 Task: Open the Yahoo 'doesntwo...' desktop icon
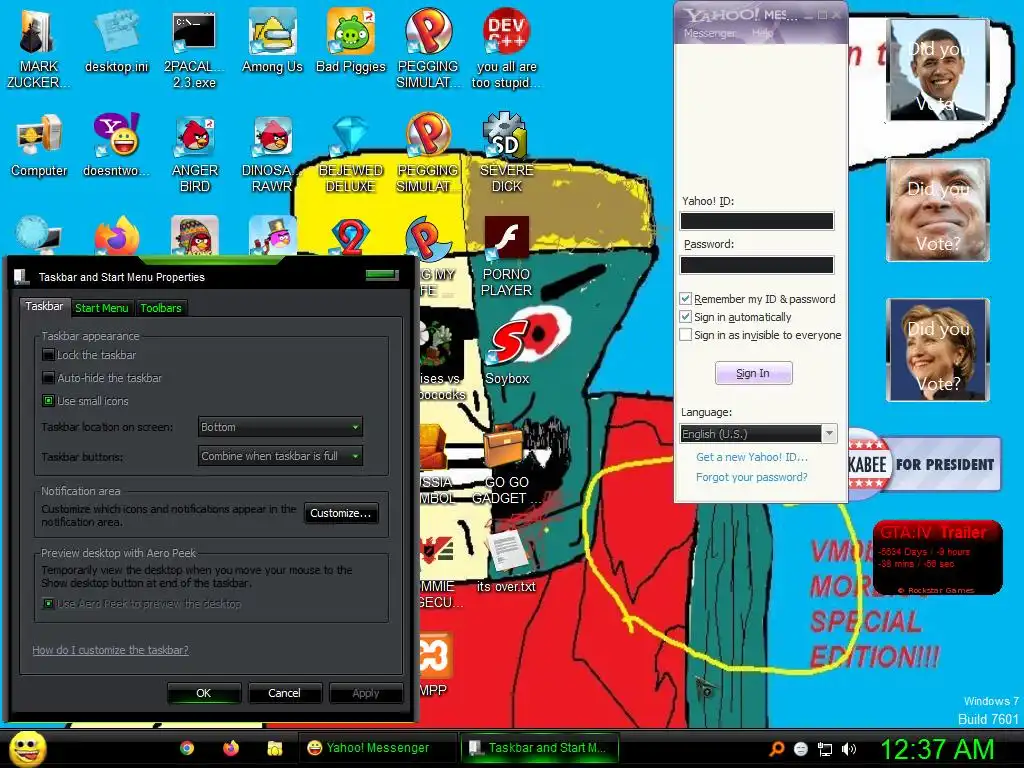point(116,145)
